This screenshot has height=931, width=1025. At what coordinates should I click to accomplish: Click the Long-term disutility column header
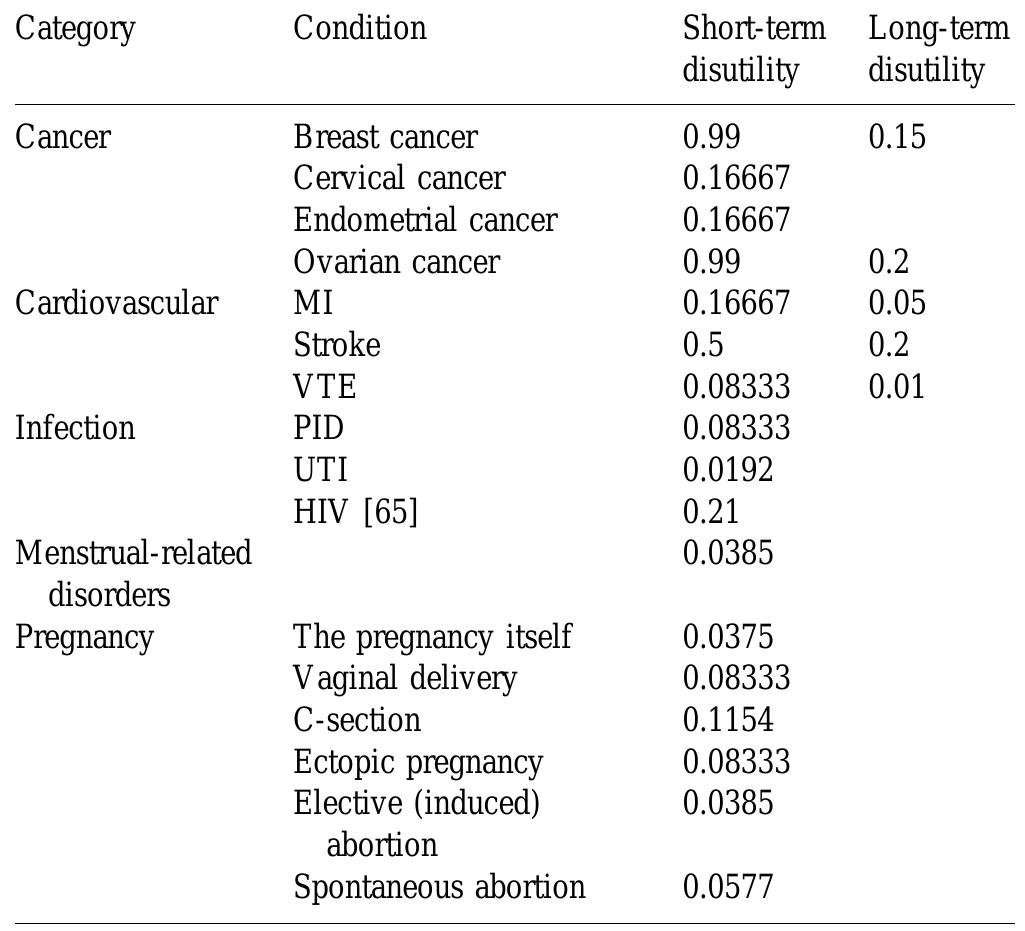click(x=938, y=49)
